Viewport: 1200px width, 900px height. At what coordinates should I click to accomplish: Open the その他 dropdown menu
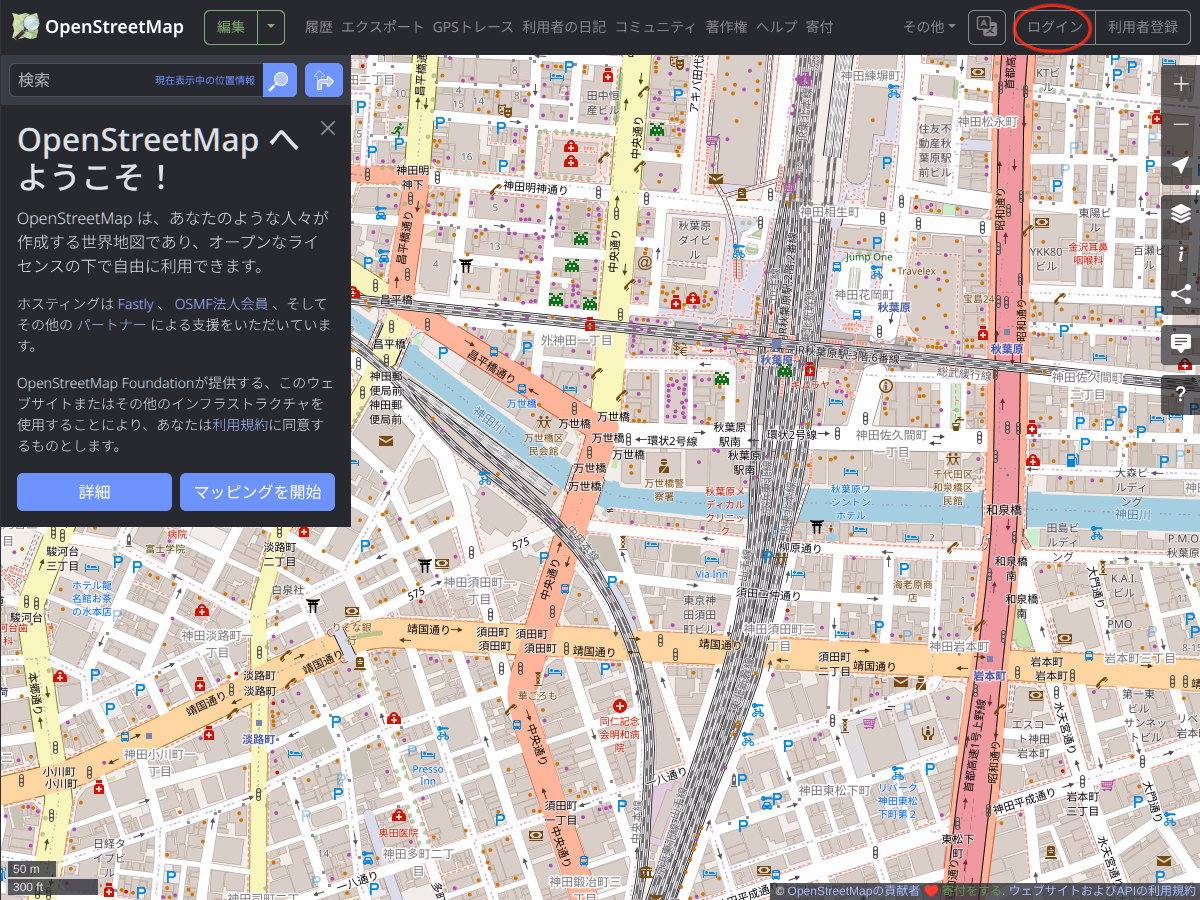(x=930, y=27)
